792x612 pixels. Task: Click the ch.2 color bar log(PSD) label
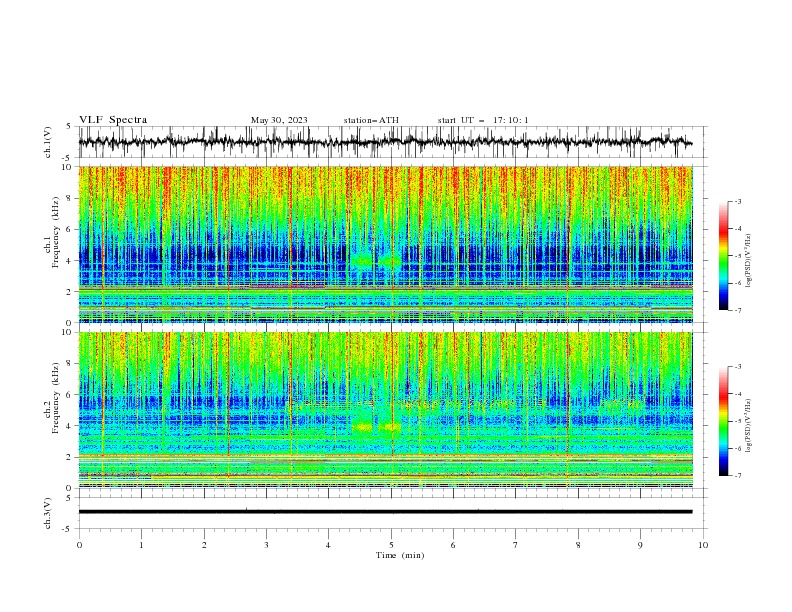tap(748, 426)
